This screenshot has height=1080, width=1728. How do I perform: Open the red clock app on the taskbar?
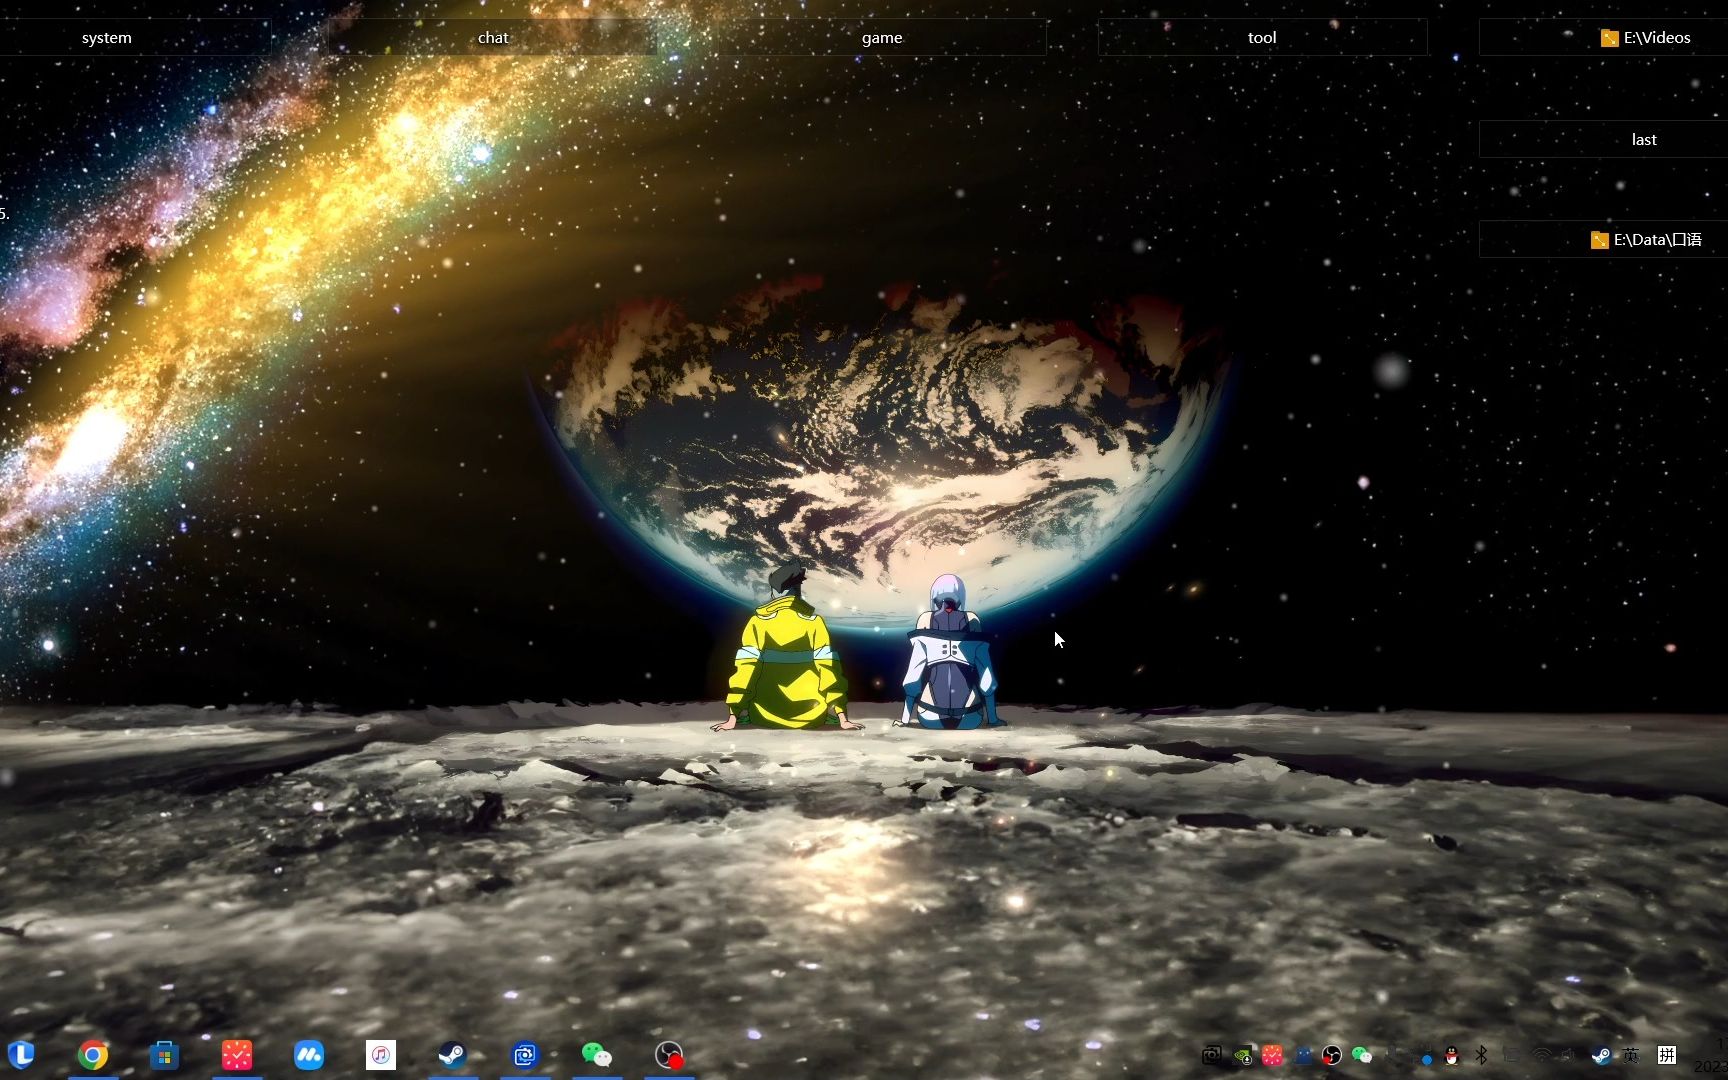tap(236, 1053)
